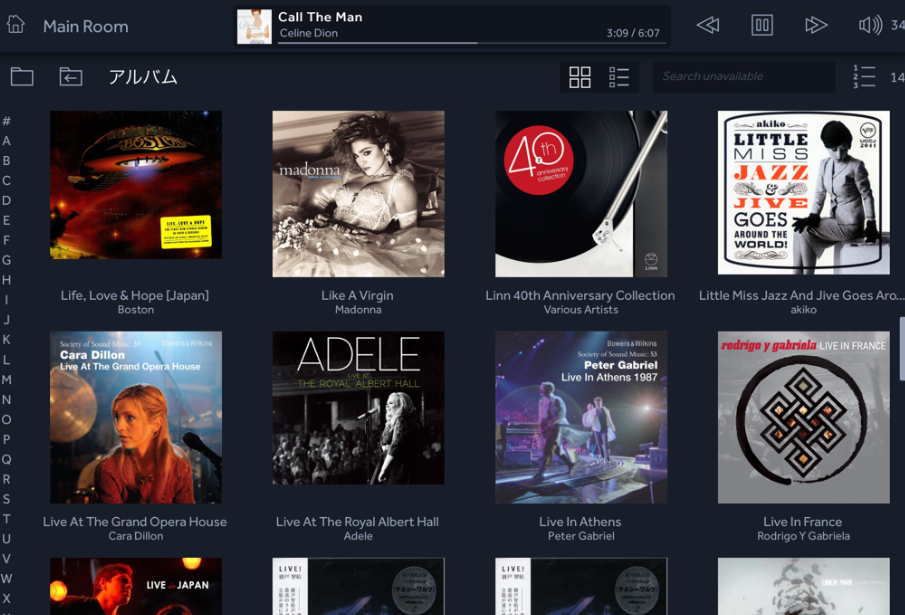Jump to albums starting with I

6,300
